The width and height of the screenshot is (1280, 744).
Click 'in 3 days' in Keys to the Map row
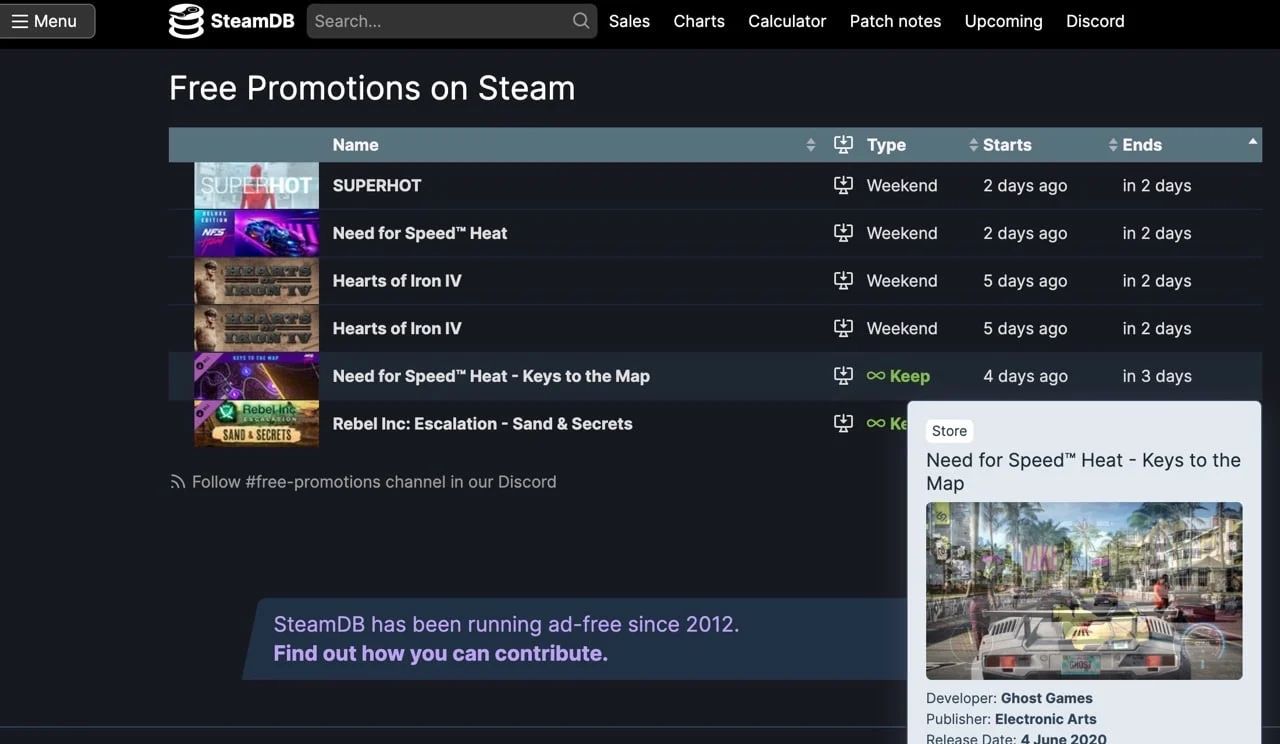point(1157,376)
